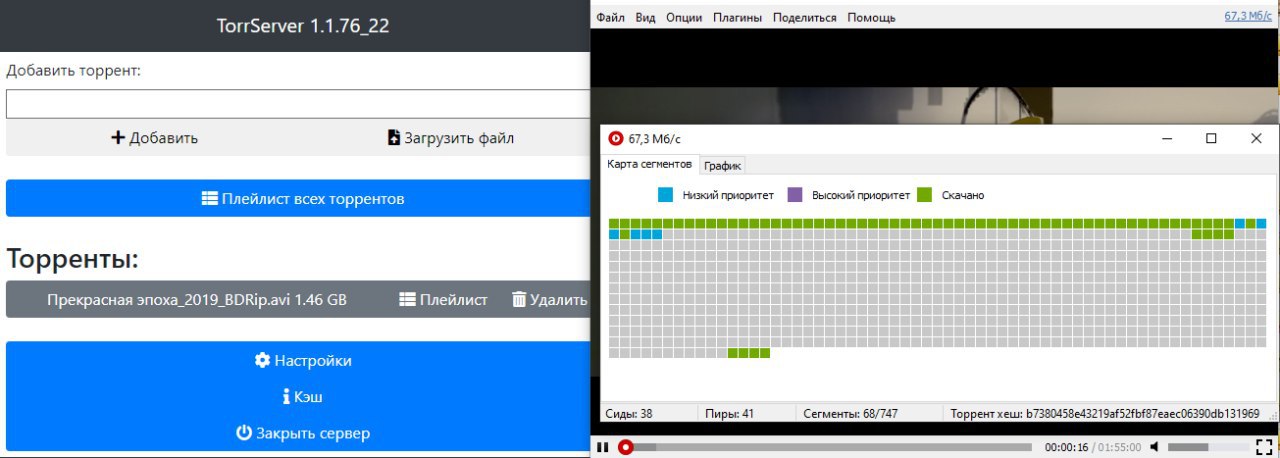Click the Сиды: 38 status entry
The width and height of the screenshot is (1280, 458).
click(629, 413)
